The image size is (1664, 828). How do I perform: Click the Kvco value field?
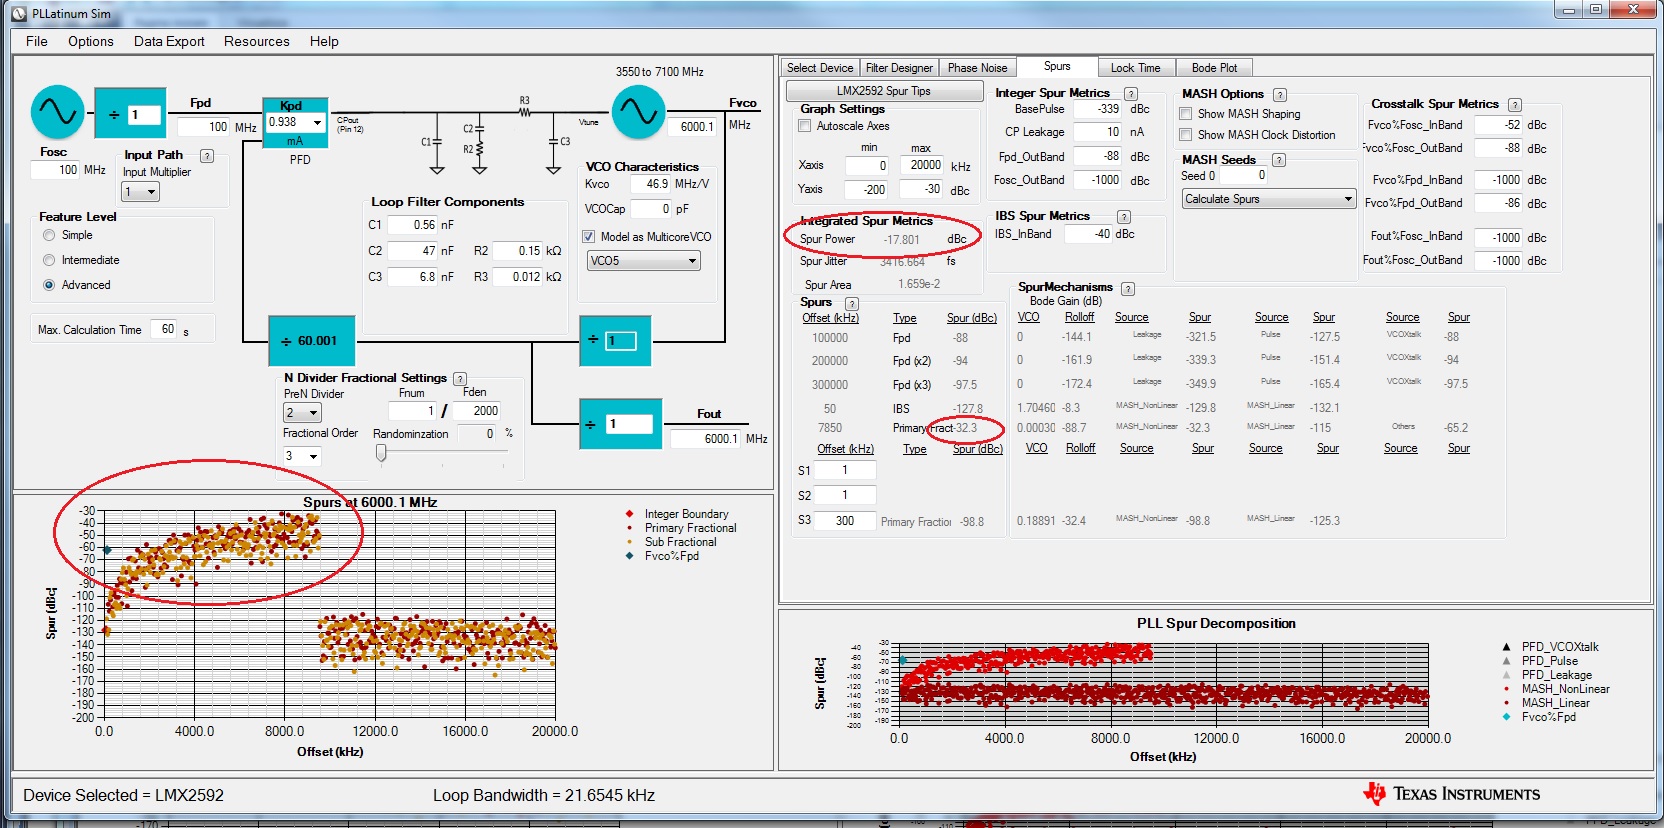coord(650,184)
